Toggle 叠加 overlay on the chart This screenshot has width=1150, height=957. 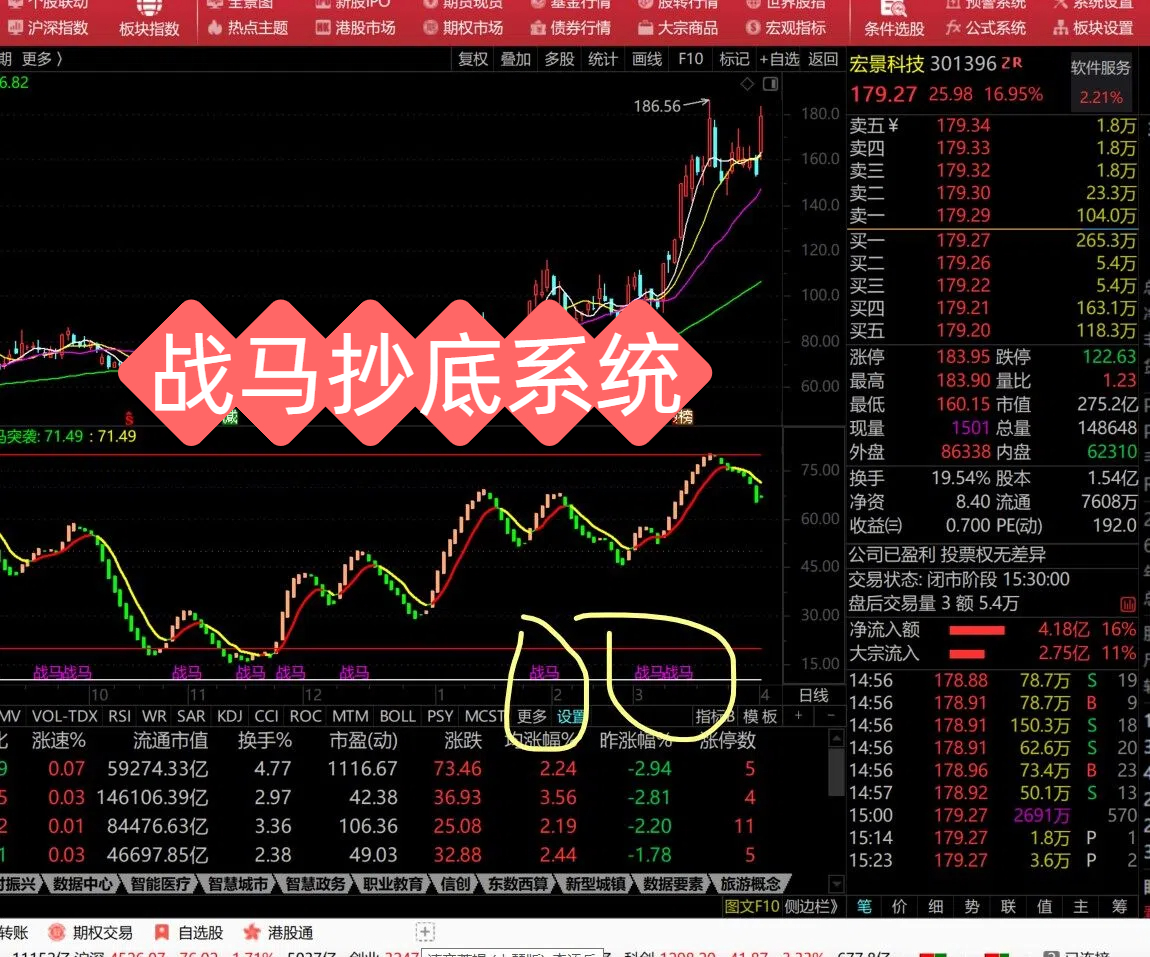pos(516,59)
